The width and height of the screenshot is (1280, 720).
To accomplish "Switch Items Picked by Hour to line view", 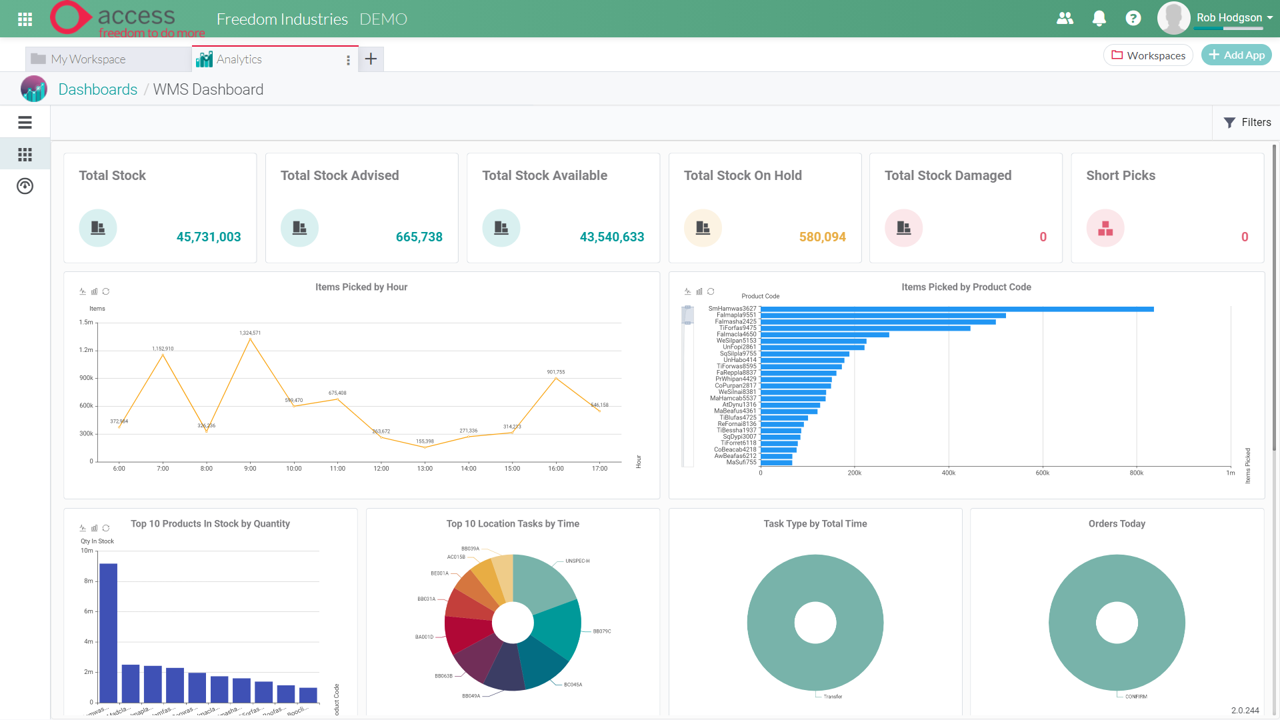I will point(83,292).
